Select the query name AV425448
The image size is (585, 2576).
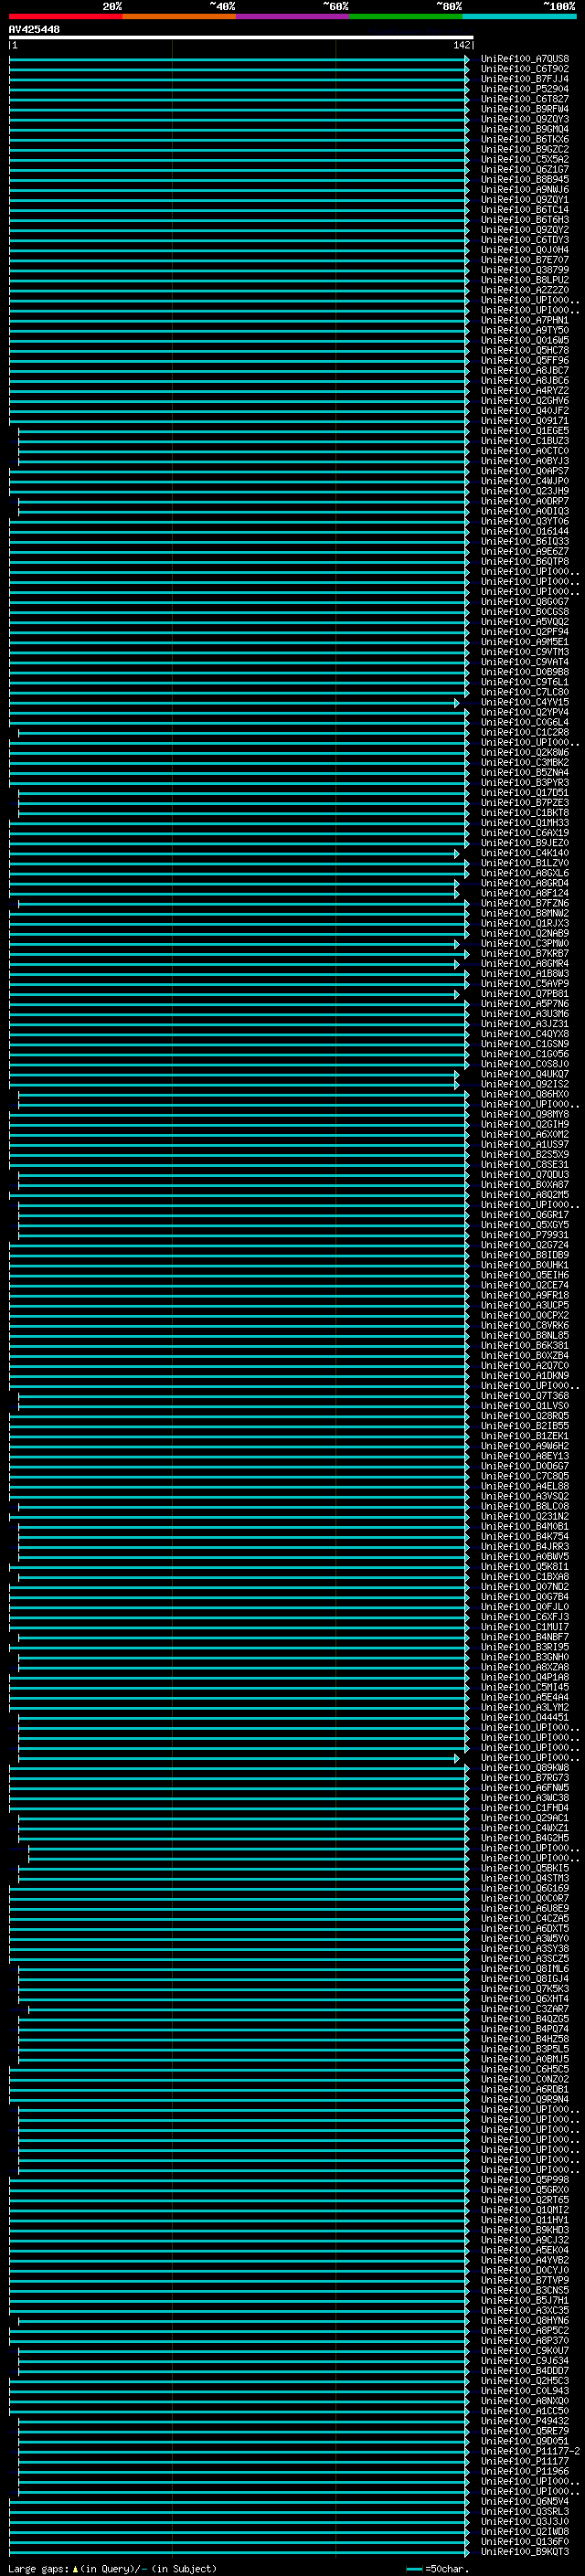pyautogui.click(x=34, y=30)
